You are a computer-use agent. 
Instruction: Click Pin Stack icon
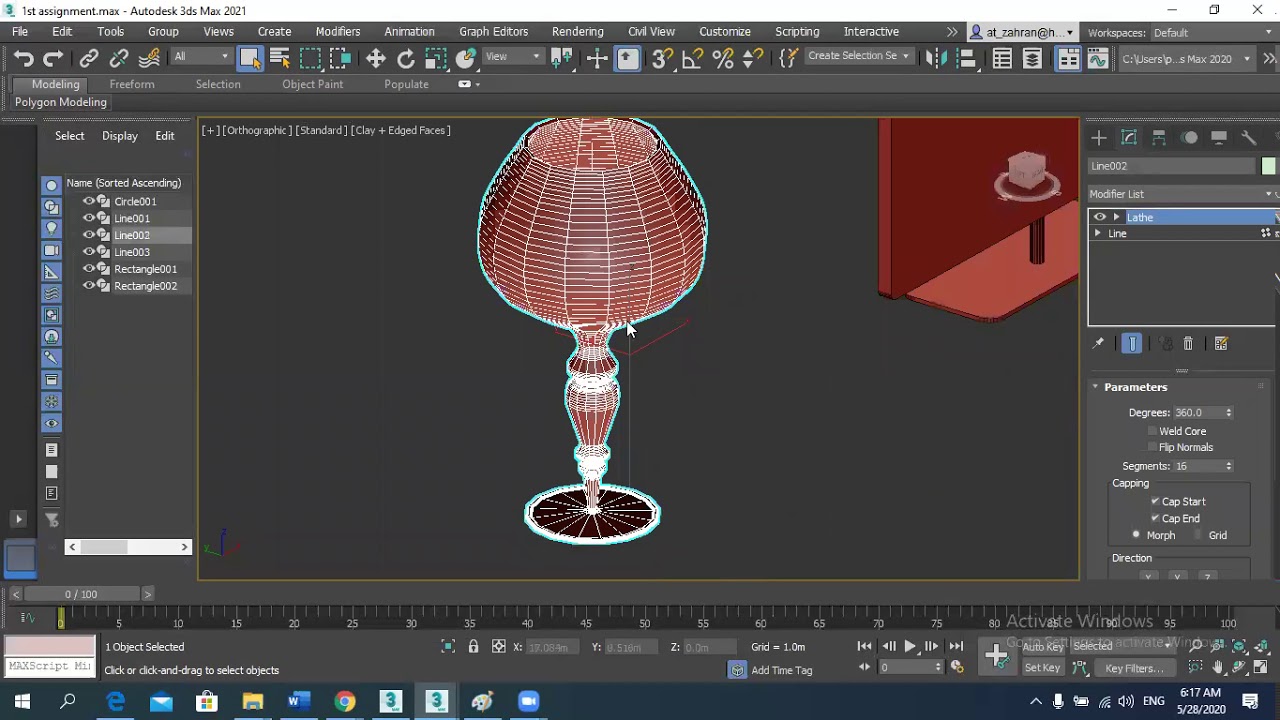coord(1098,344)
